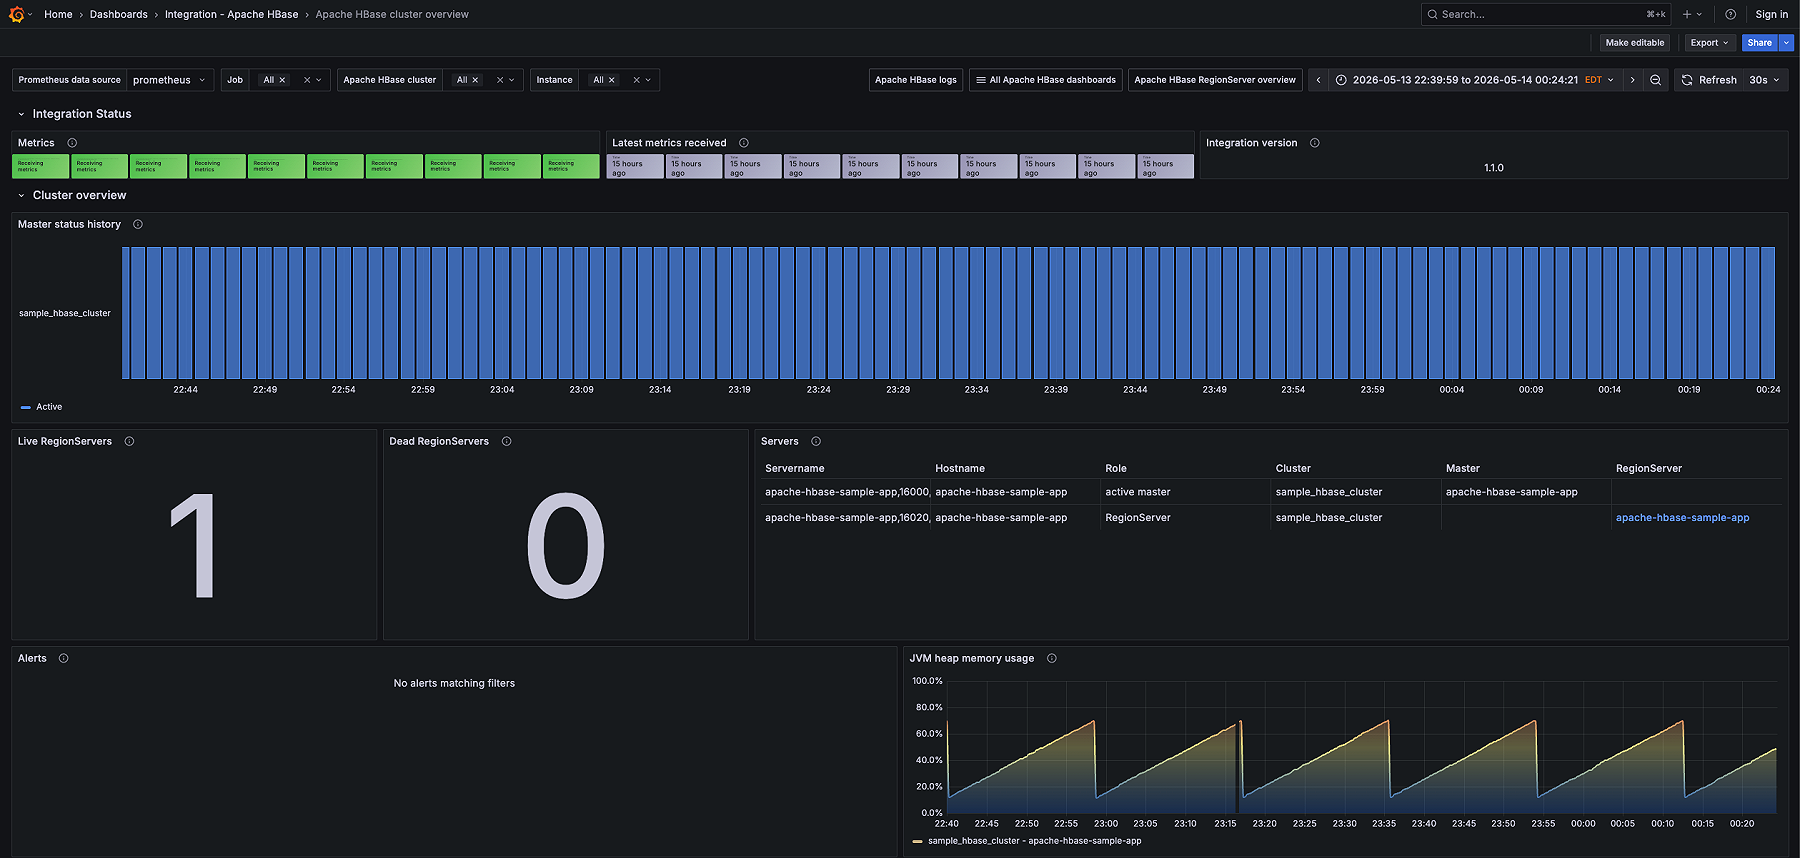Go to Dashboards breadcrumb

point(118,14)
